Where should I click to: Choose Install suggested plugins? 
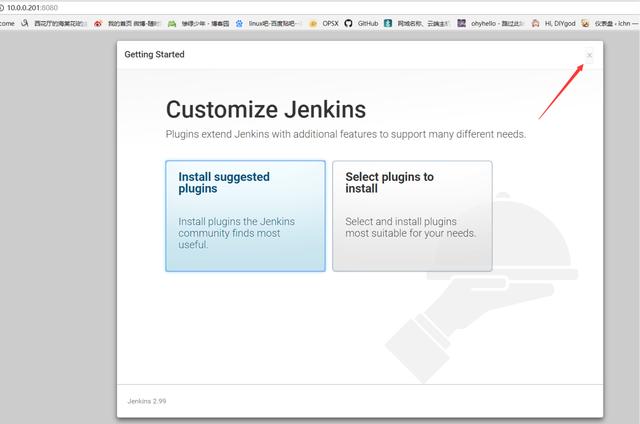(245, 216)
